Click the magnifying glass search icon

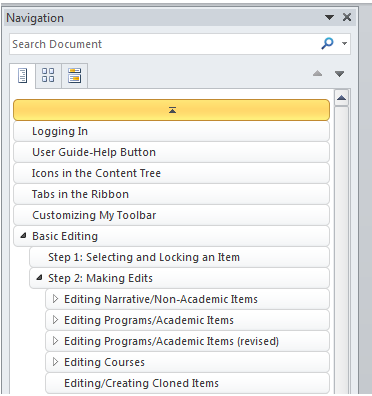coord(327,43)
